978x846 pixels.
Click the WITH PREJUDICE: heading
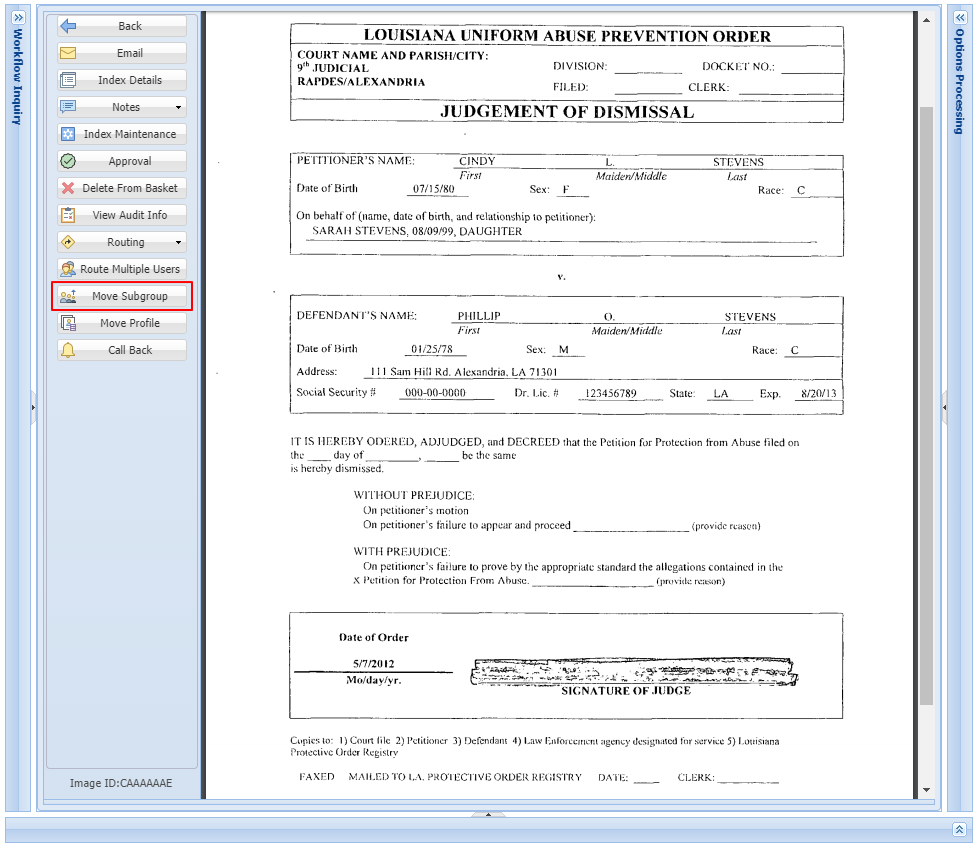402,552
